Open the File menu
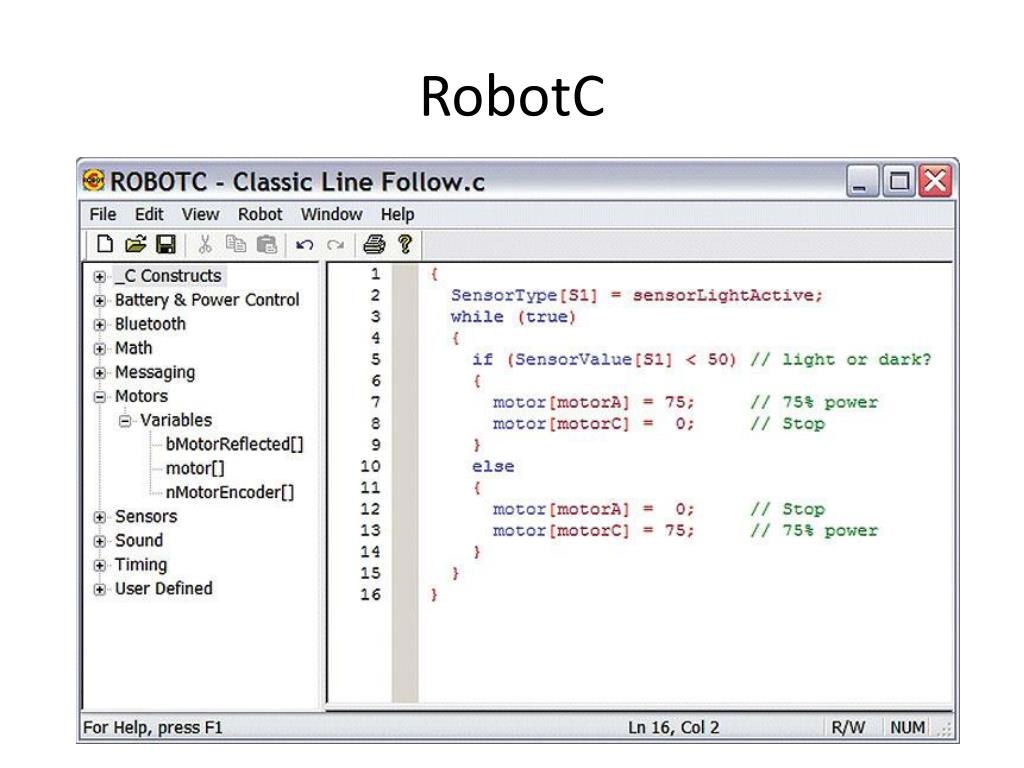1024x768 pixels. (x=103, y=214)
